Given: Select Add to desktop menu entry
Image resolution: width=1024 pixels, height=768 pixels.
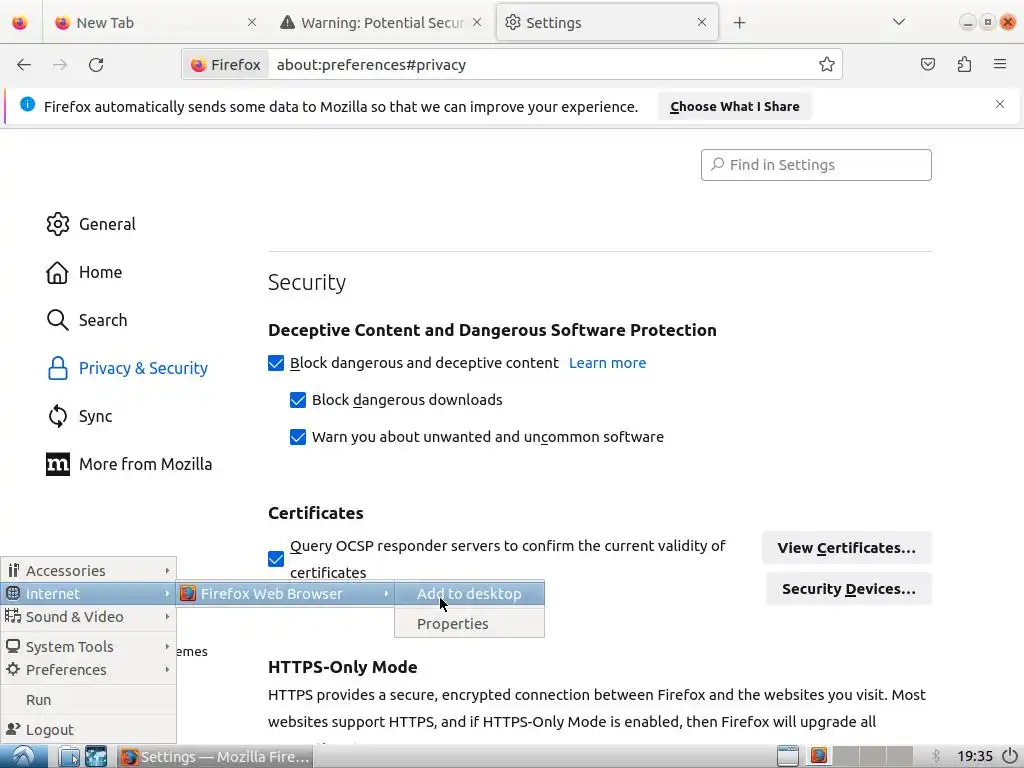Looking at the screenshot, I should pos(469,594).
